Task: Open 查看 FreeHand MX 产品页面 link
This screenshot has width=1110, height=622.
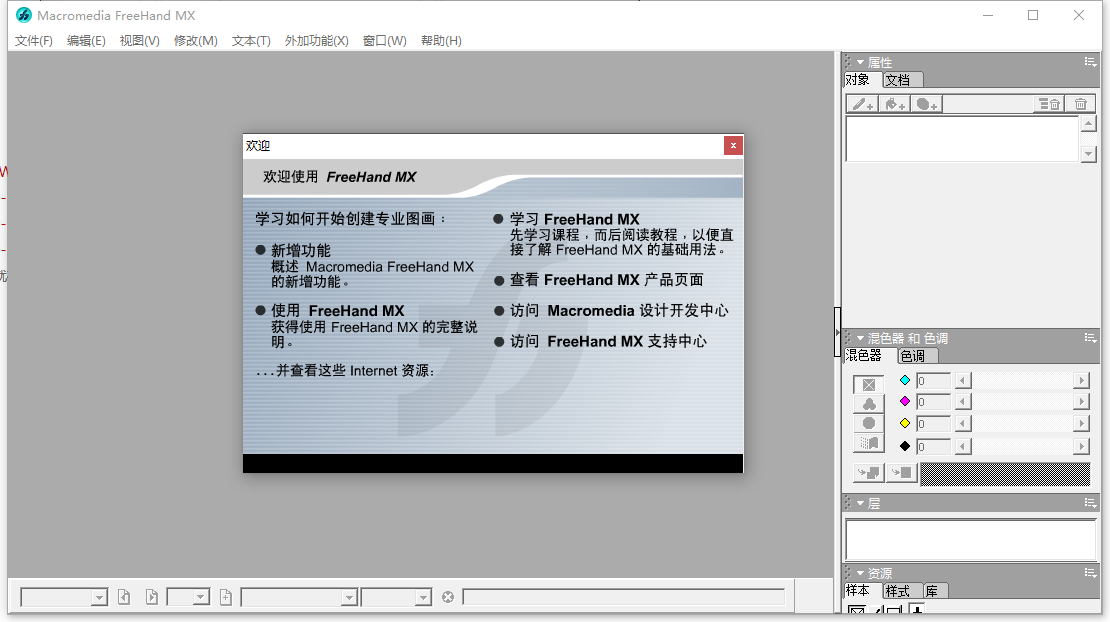Action: [607, 280]
